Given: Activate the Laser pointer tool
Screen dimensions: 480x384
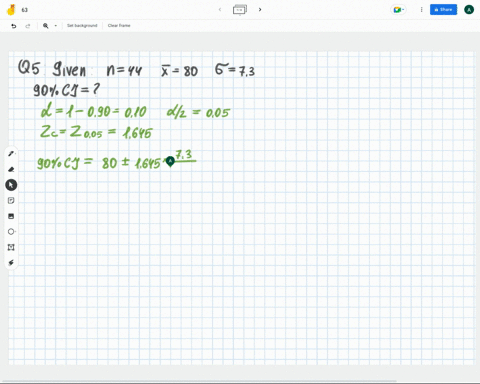Looking at the screenshot, I should pyautogui.click(x=11, y=263).
